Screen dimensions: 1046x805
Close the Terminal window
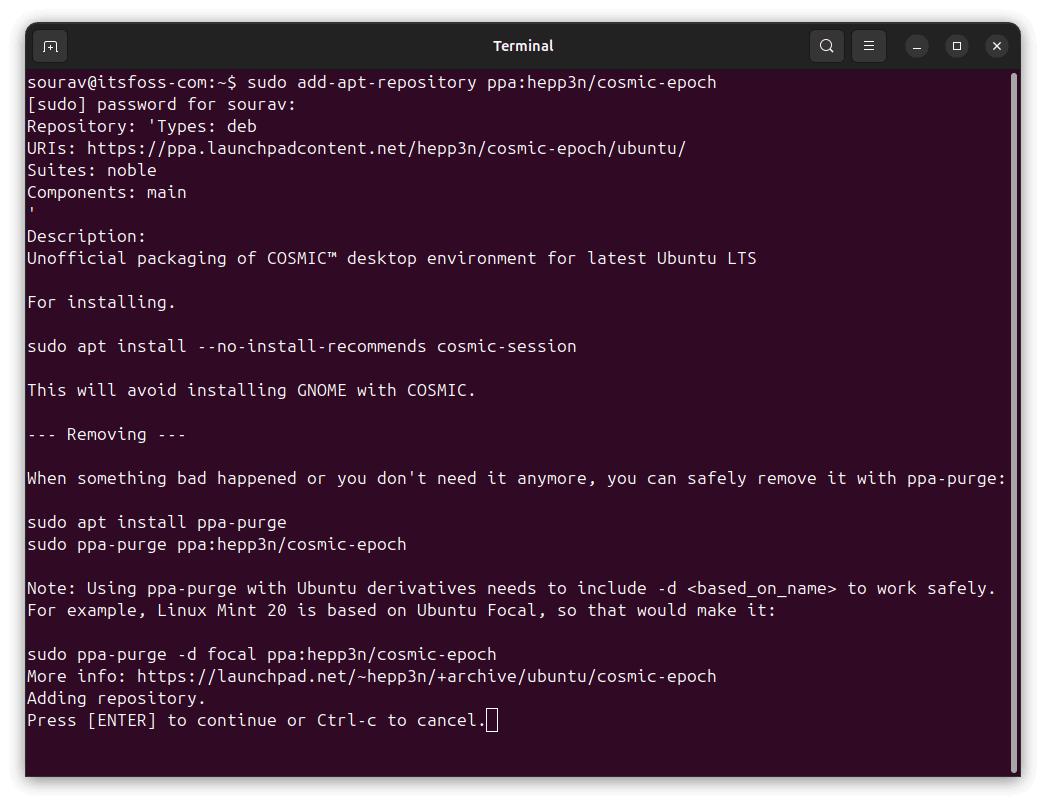pyautogui.click(x=996, y=46)
